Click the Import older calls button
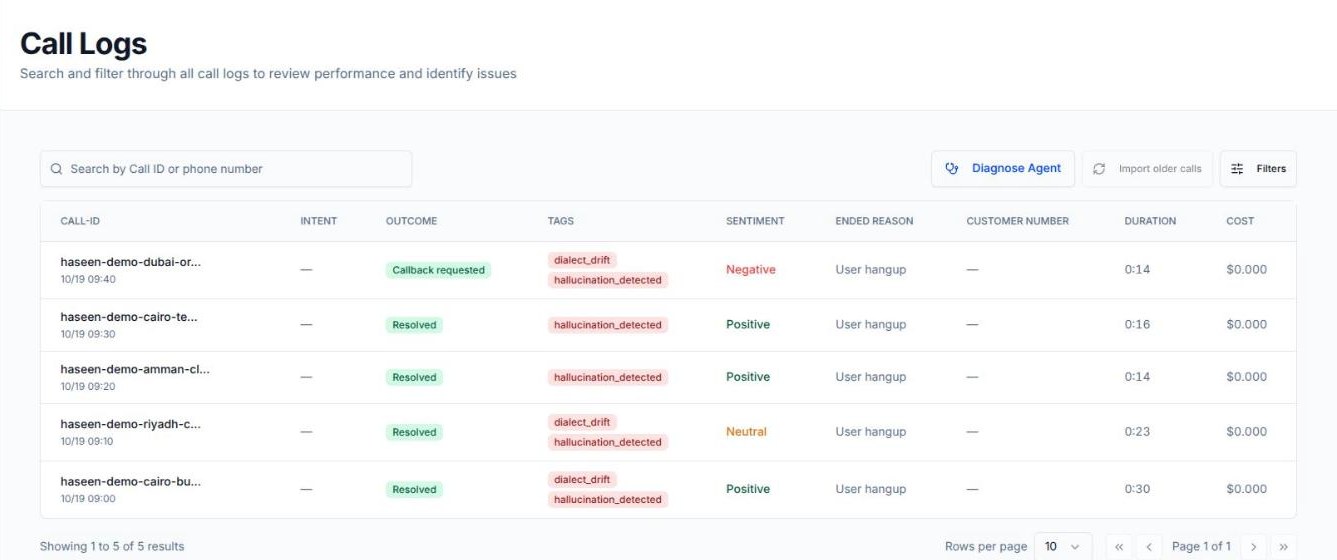Viewport: 1337px width, 560px height. (x=1148, y=169)
